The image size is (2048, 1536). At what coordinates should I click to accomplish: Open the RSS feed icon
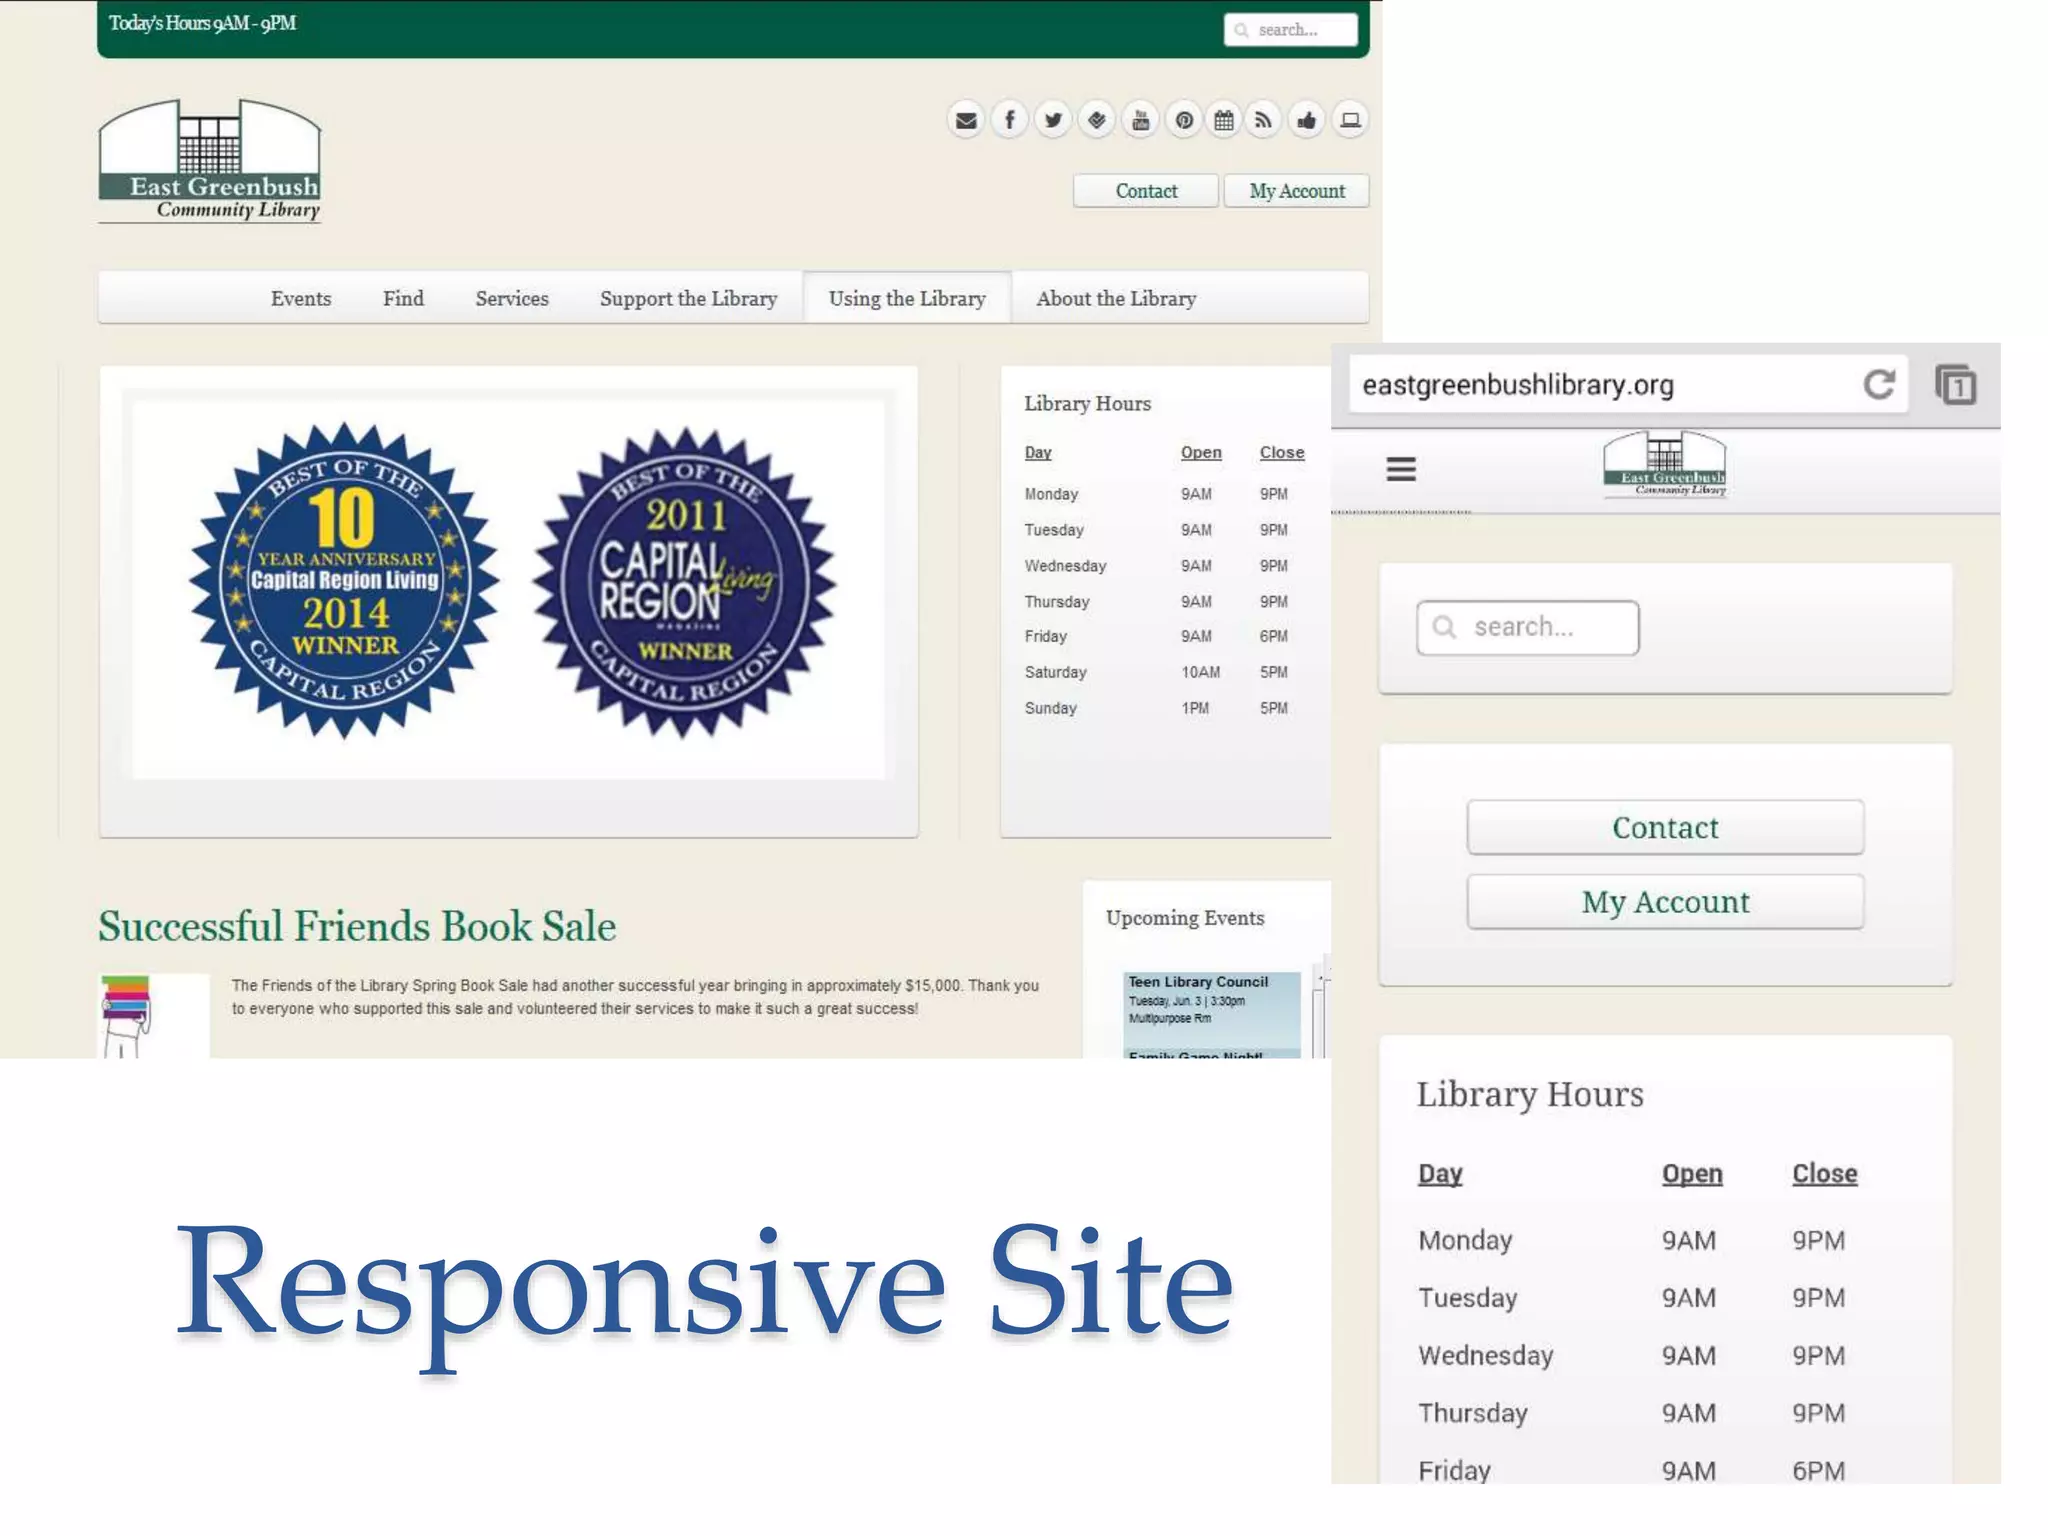[x=1264, y=121]
